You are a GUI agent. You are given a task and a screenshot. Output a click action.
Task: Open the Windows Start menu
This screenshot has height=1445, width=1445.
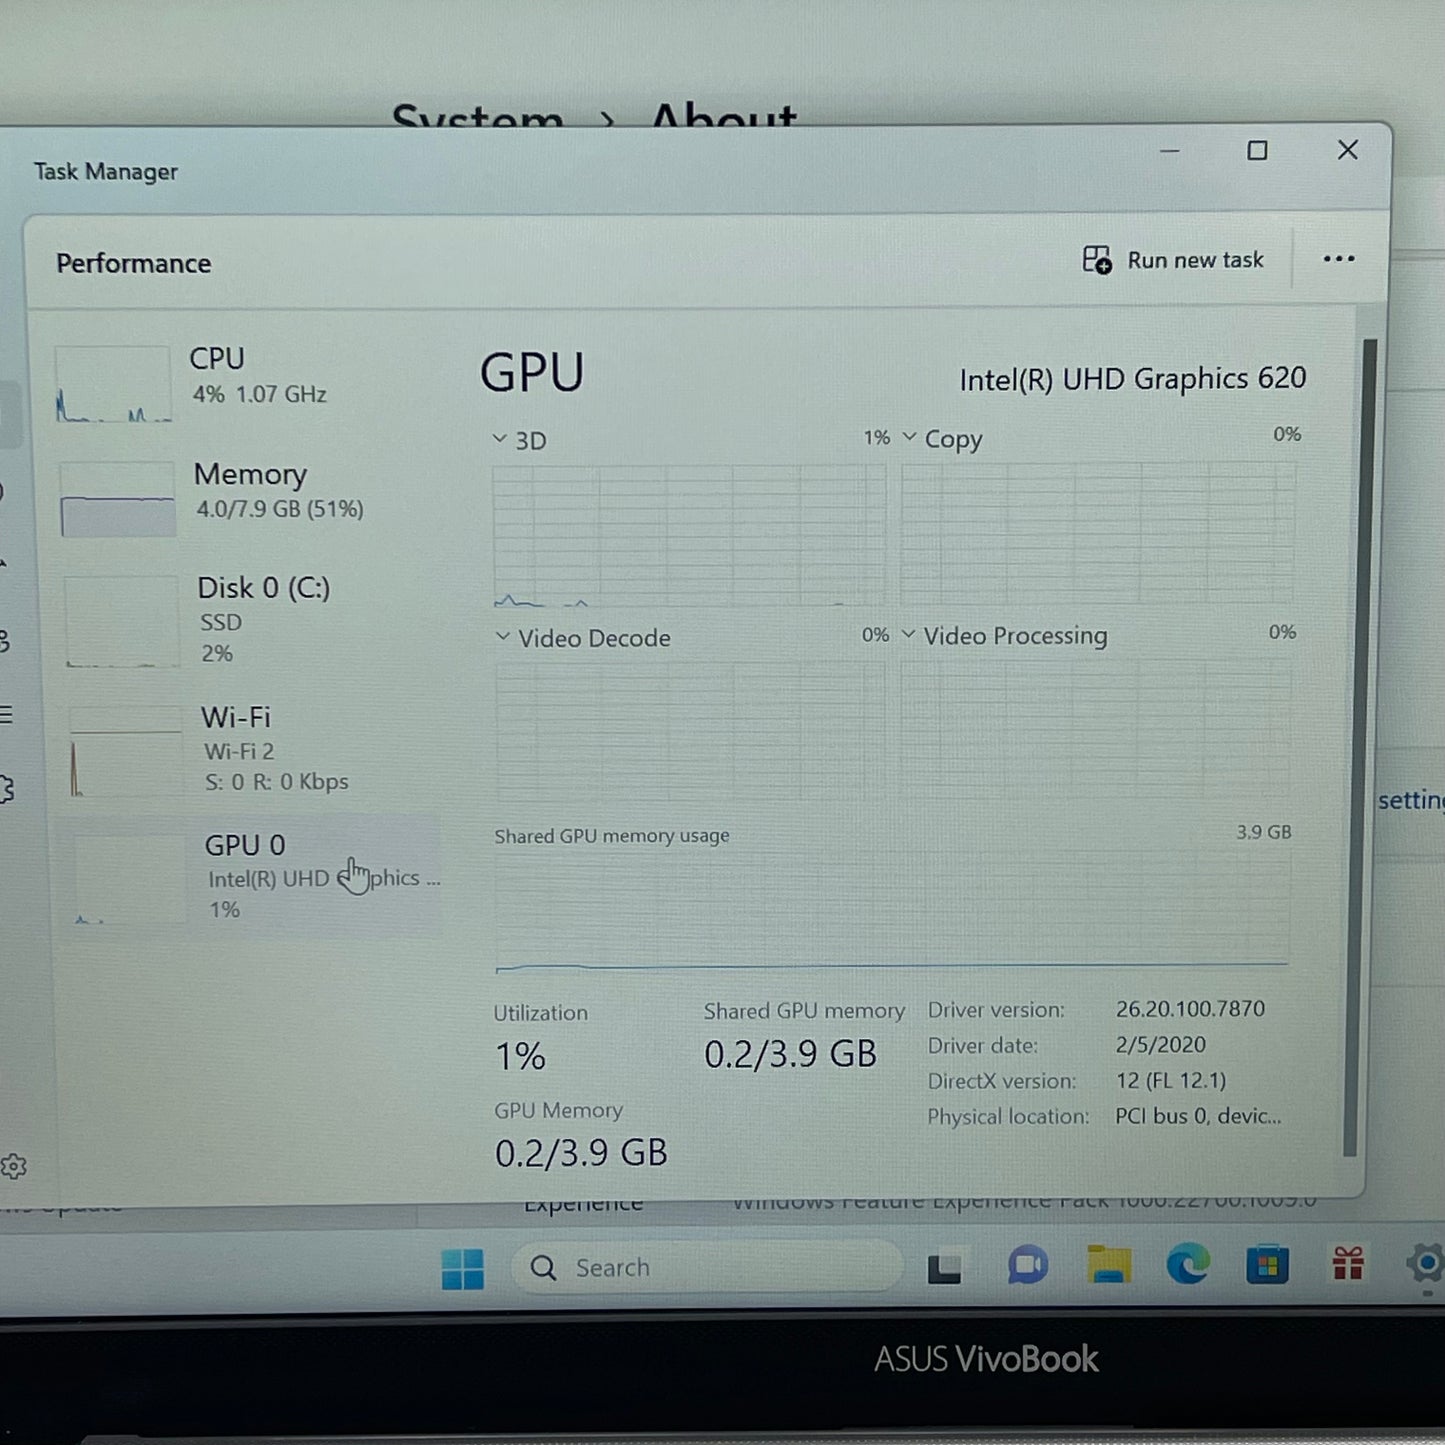click(462, 1269)
